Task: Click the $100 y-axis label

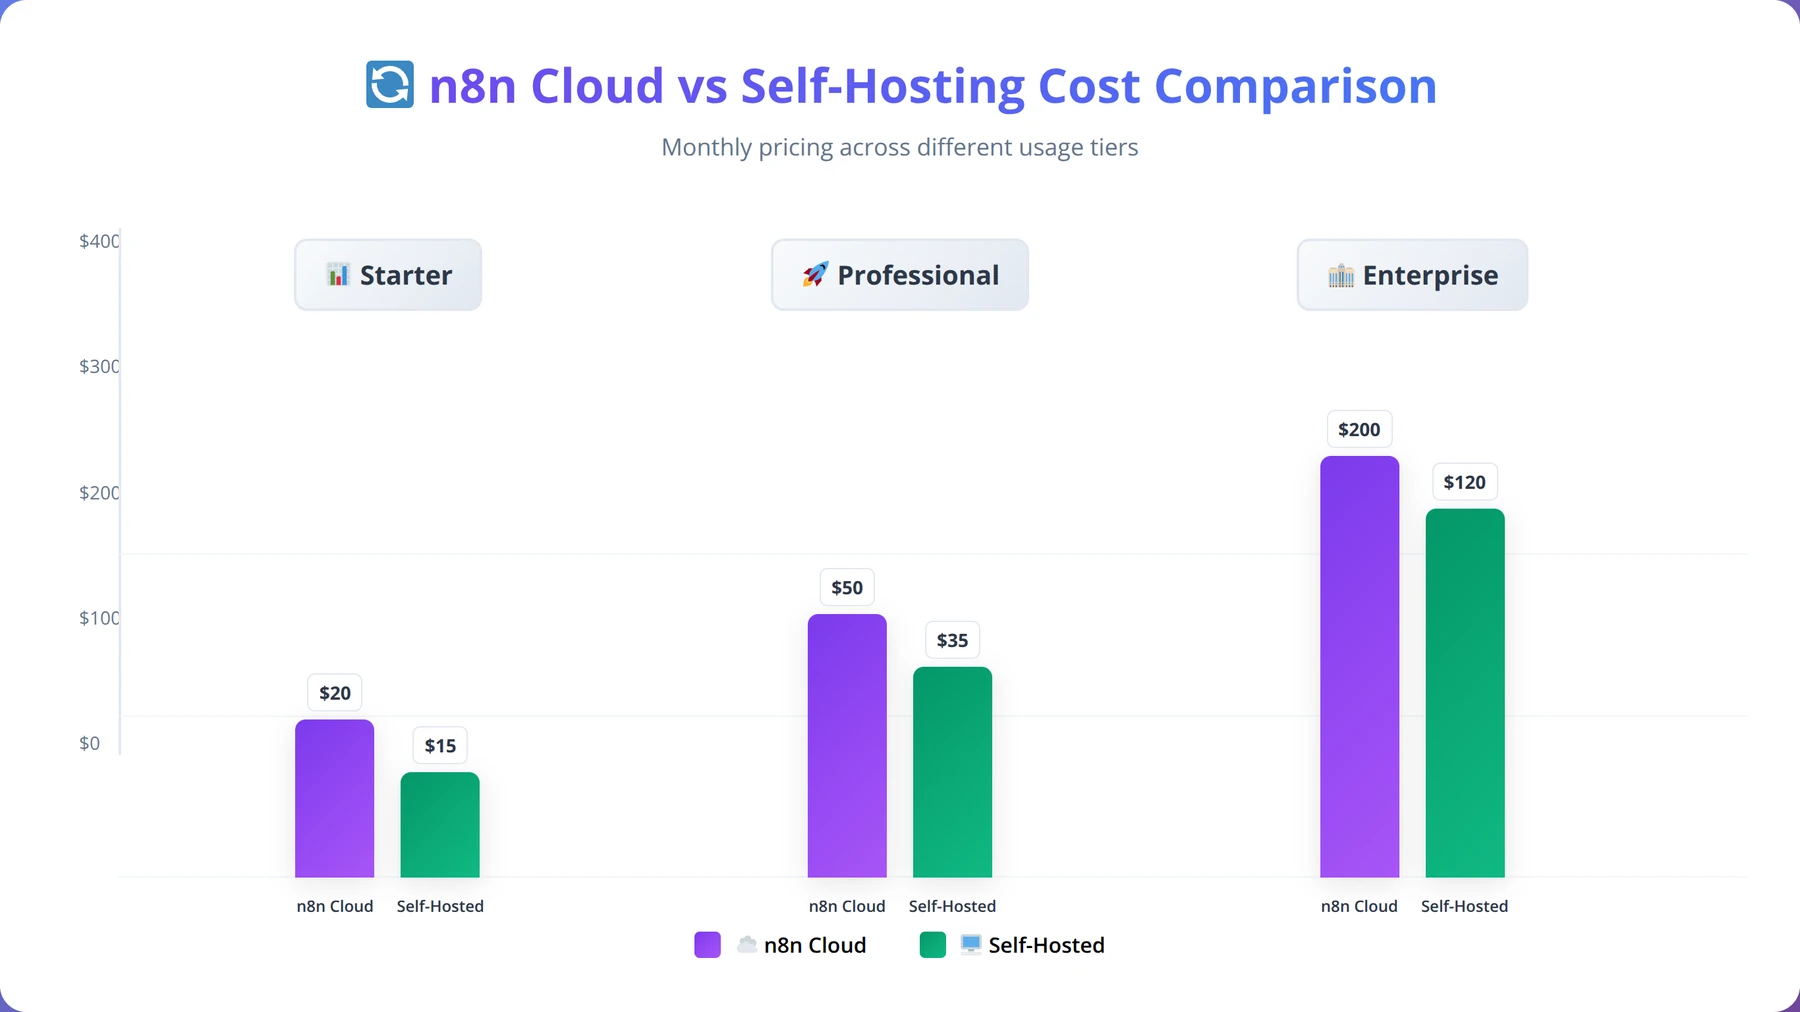Action: (99, 618)
